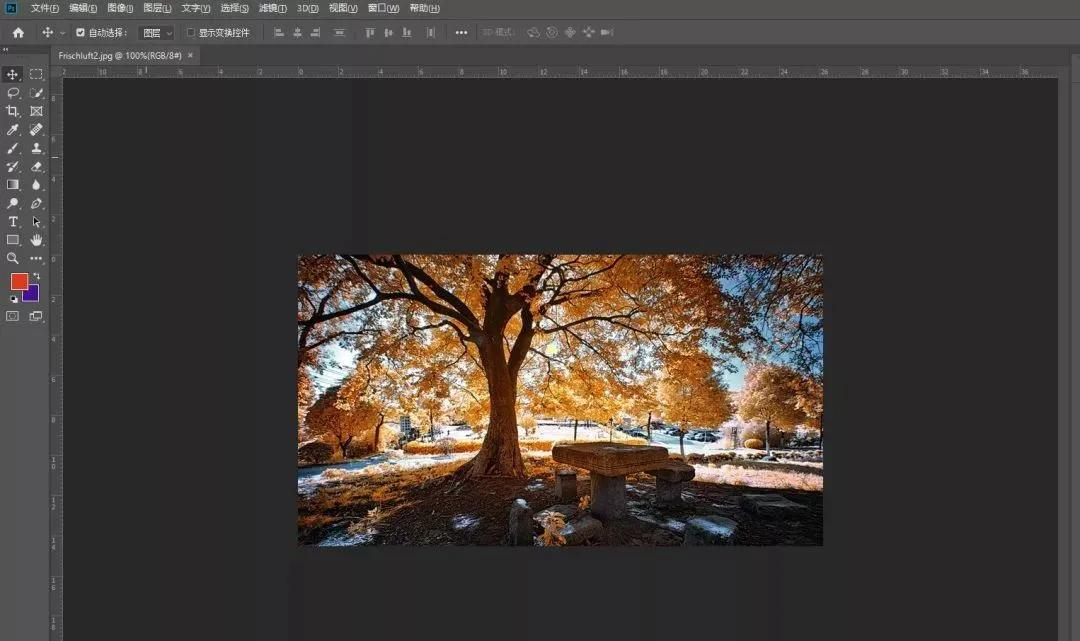Viewport: 1080px width, 641px height.
Task: Expand the collapsed toolbar double-arrow
Action: 5,48
